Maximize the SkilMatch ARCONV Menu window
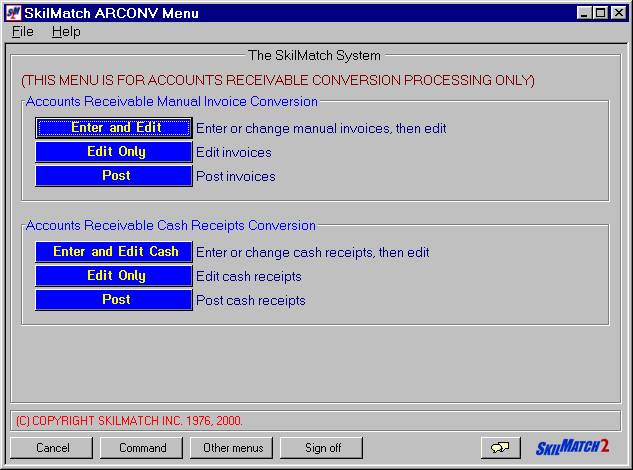This screenshot has height=470, width=633. (x=600, y=13)
